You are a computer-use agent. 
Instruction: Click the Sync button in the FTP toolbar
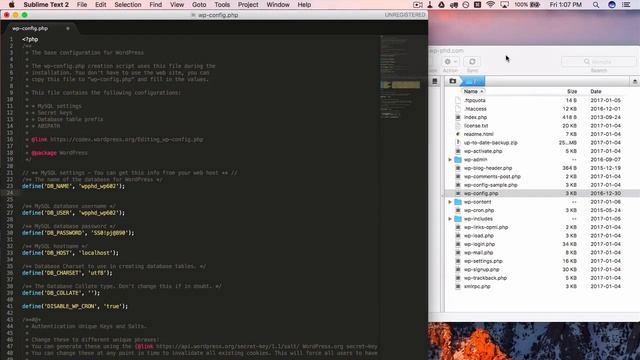pyautogui.click(x=472, y=62)
